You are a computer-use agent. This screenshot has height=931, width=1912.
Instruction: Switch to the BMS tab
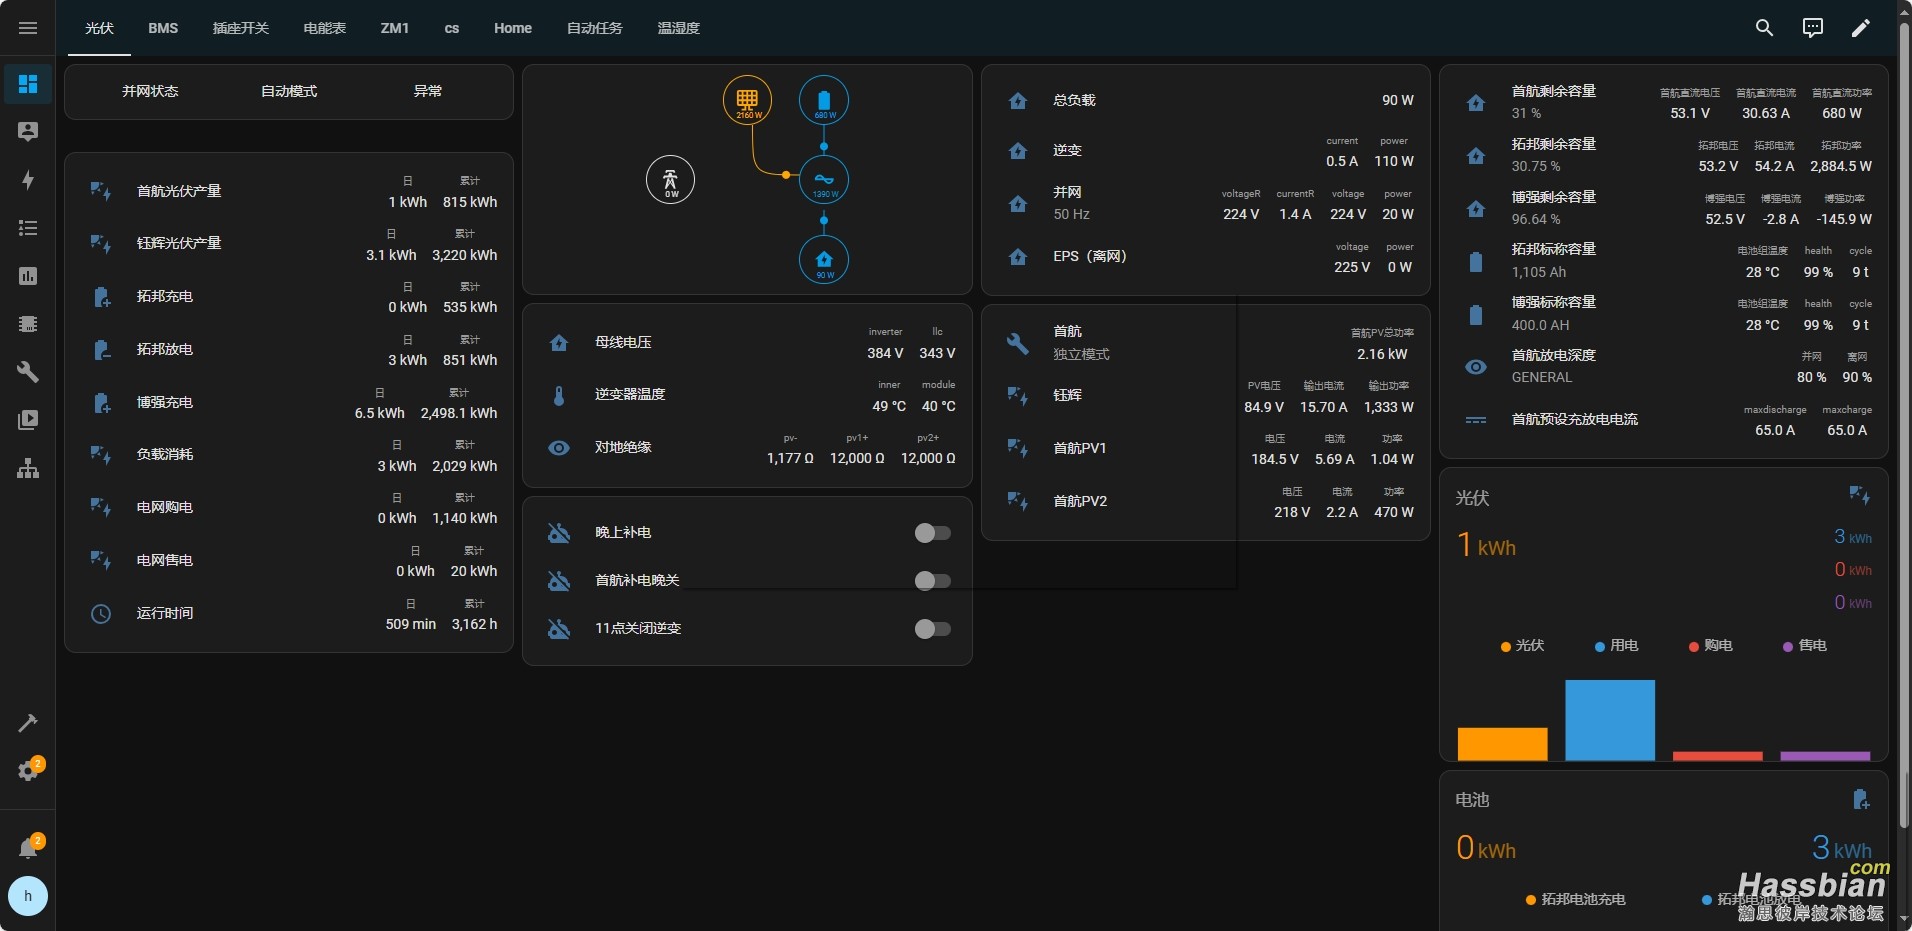point(163,28)
